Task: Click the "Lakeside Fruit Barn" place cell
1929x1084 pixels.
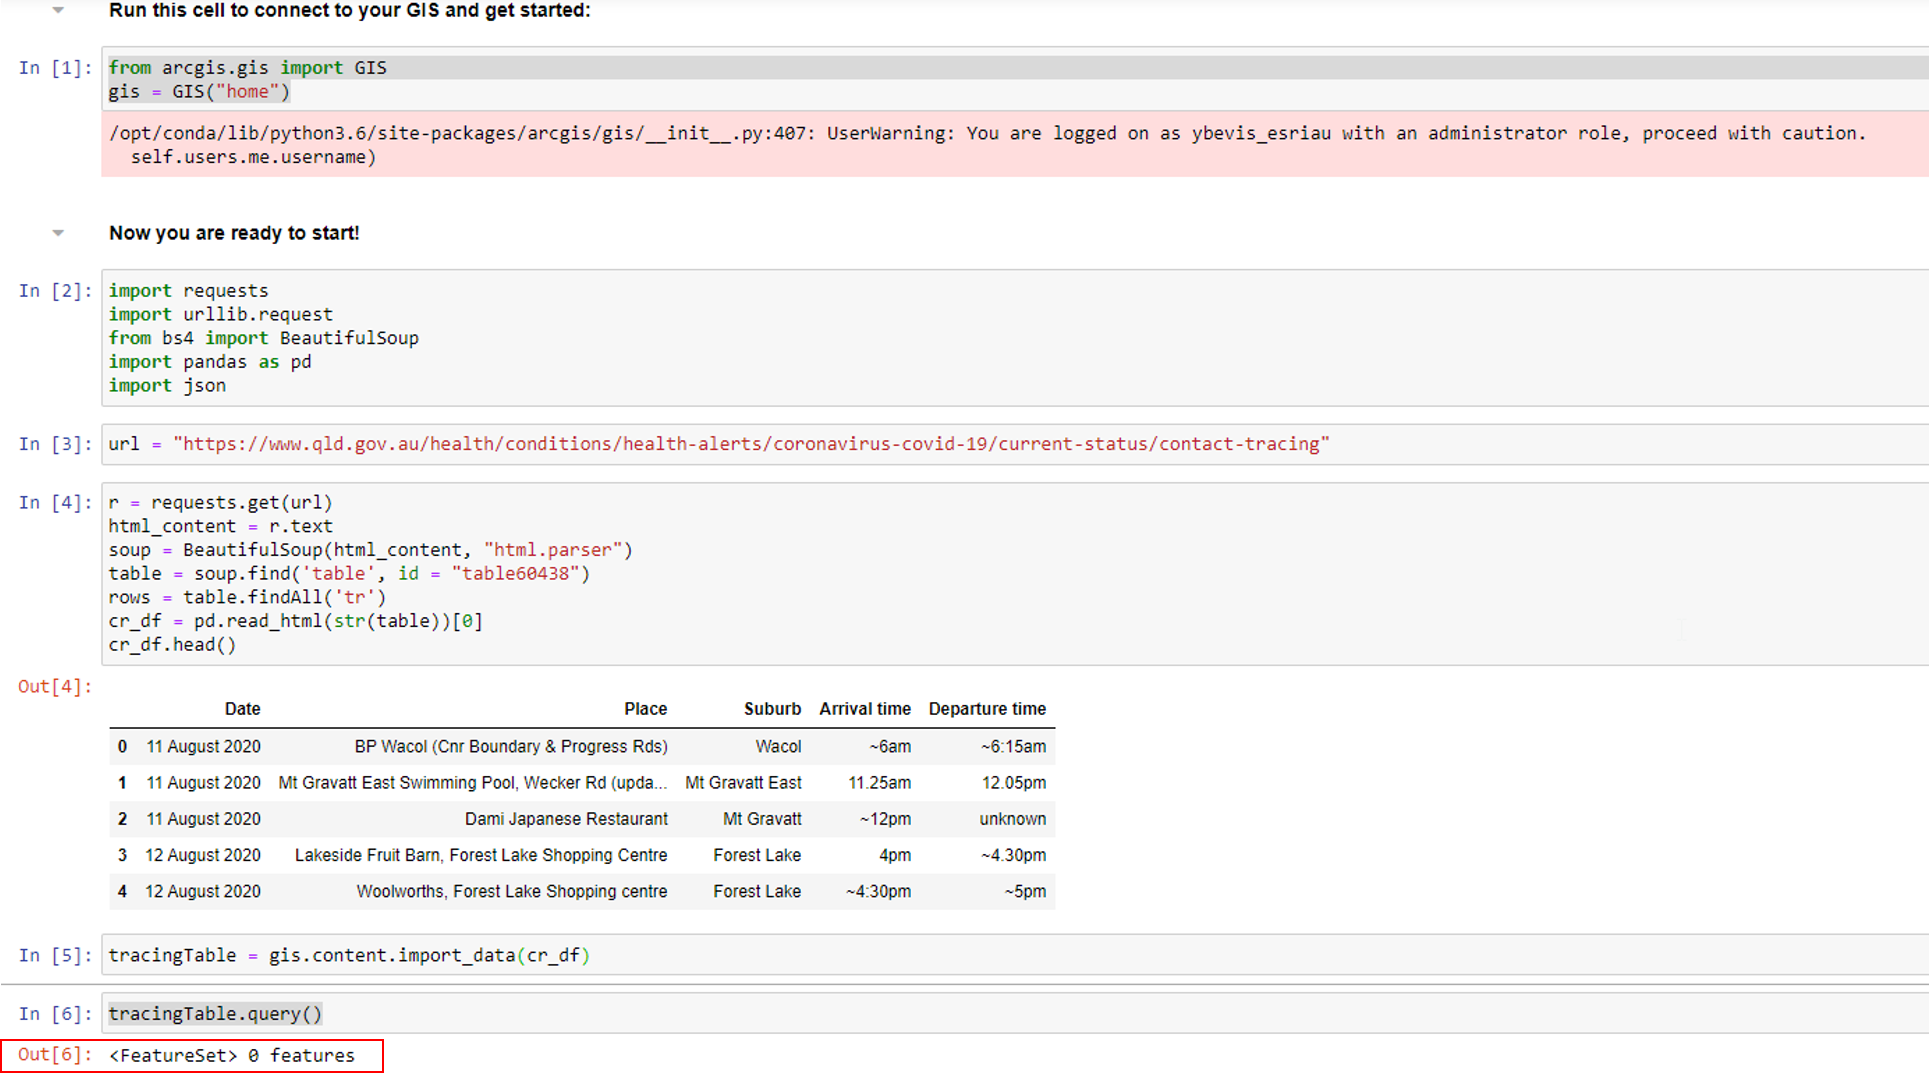Action: (481, 855)
